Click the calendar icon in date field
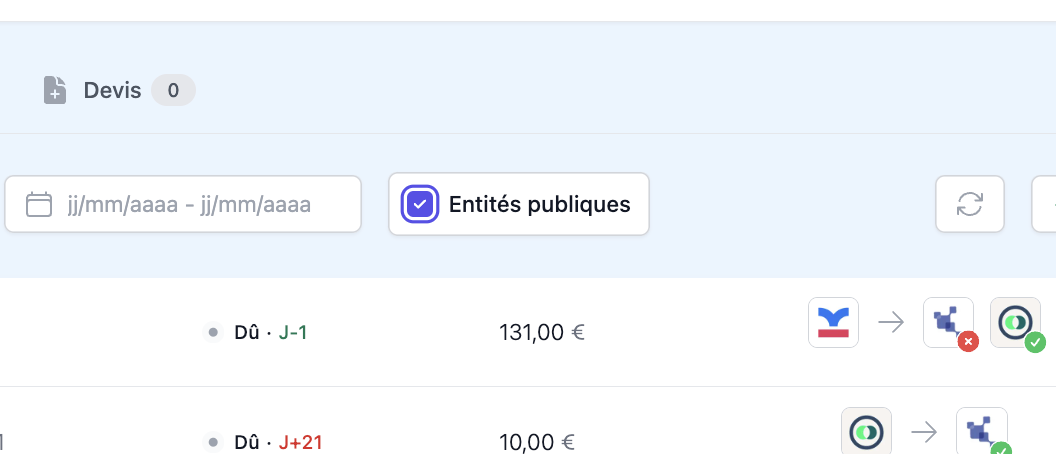This screenshot has height=454, width=1056. point(39,204)
